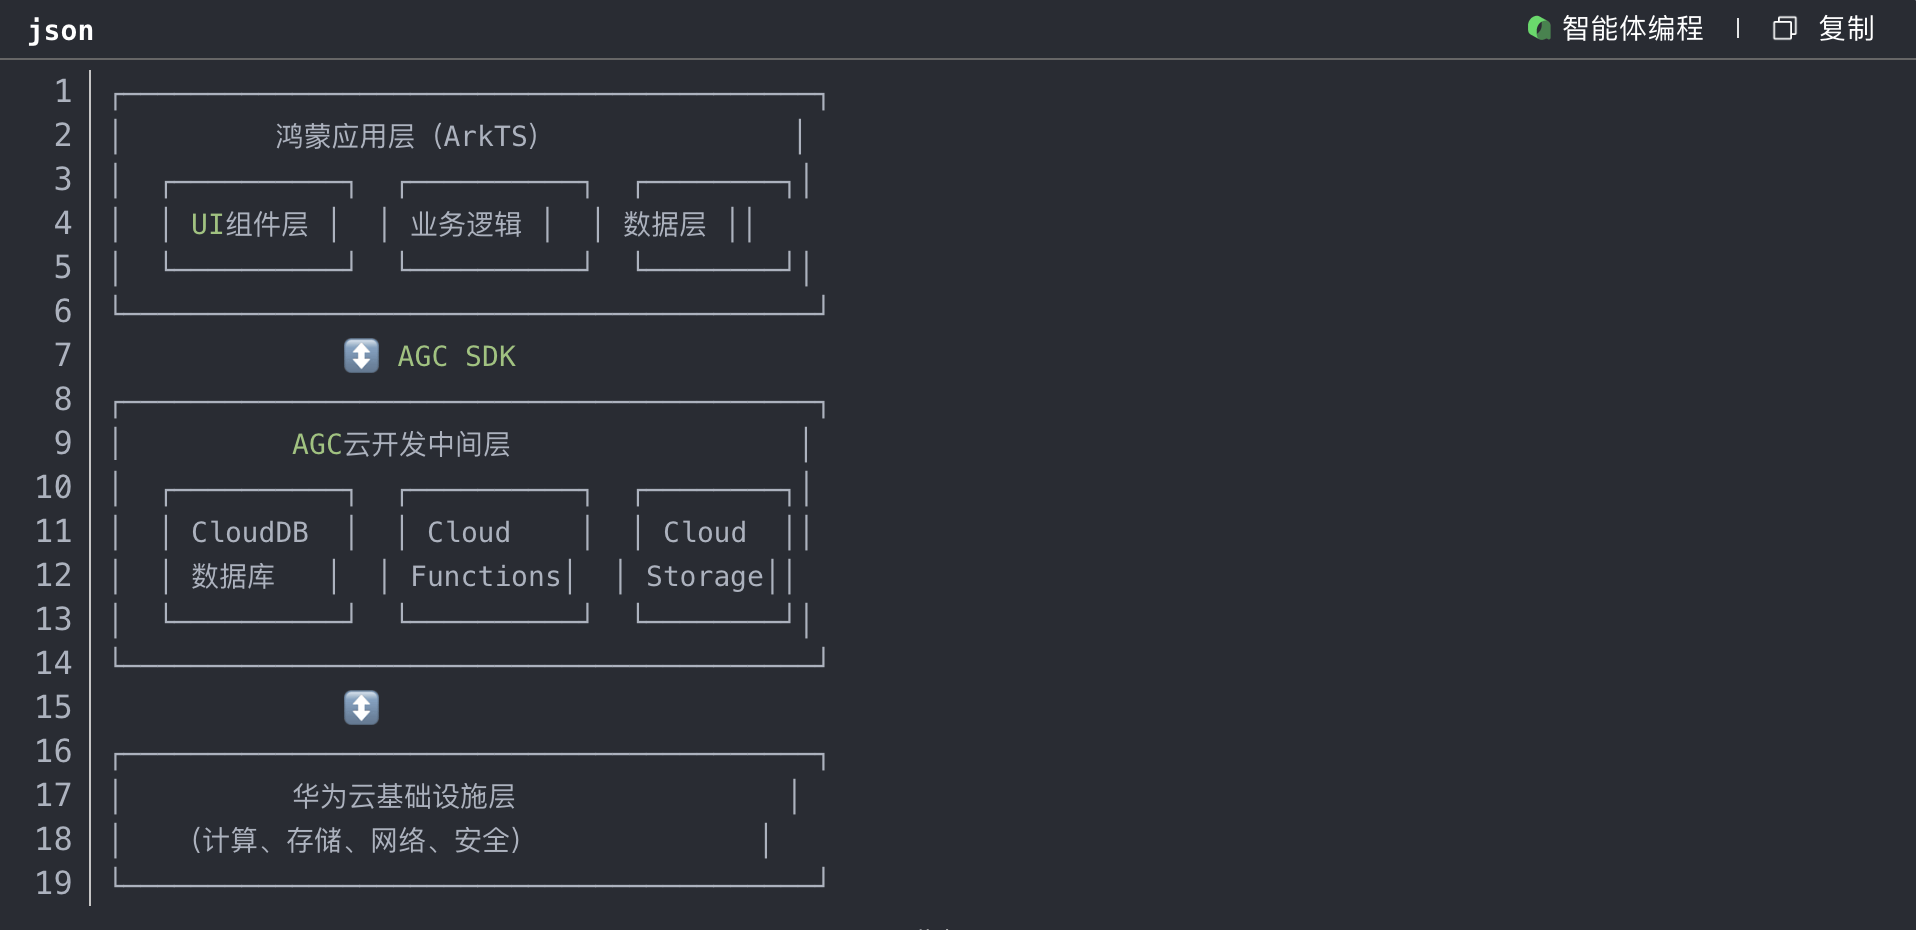Select line number 19 in the gutter
This screenshot has width=1916, height=930.
[54, 883]
